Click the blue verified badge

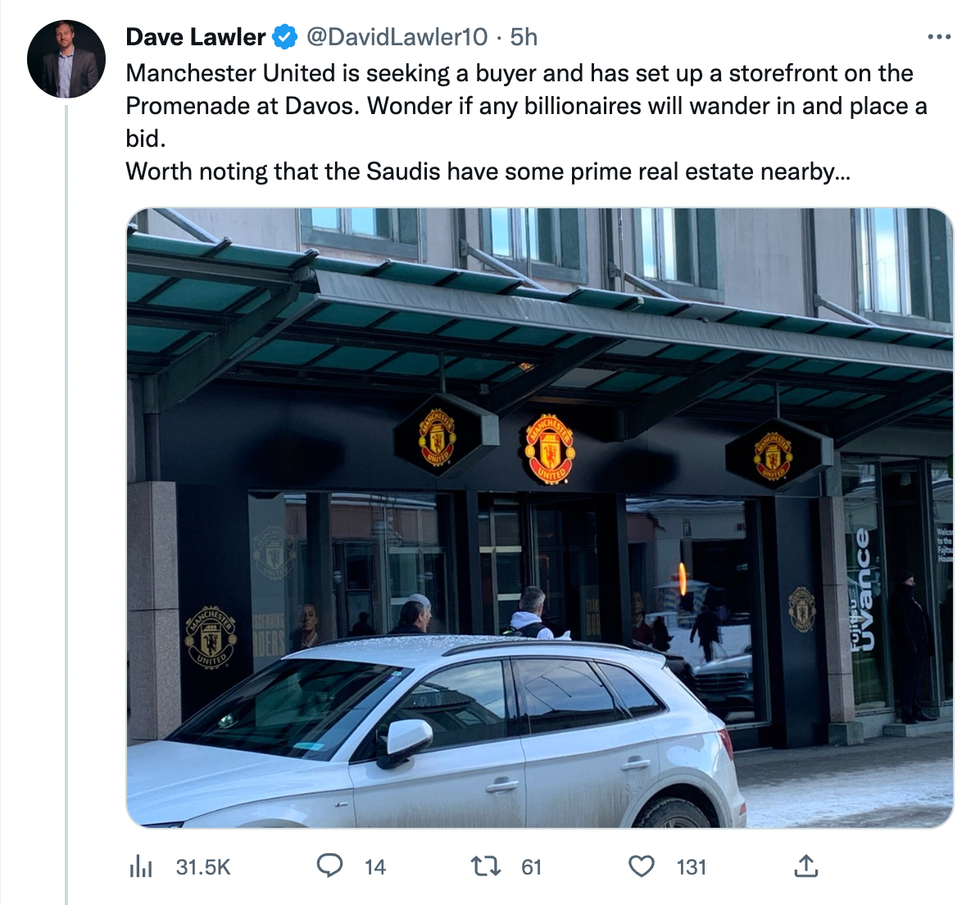pos(285,38)
